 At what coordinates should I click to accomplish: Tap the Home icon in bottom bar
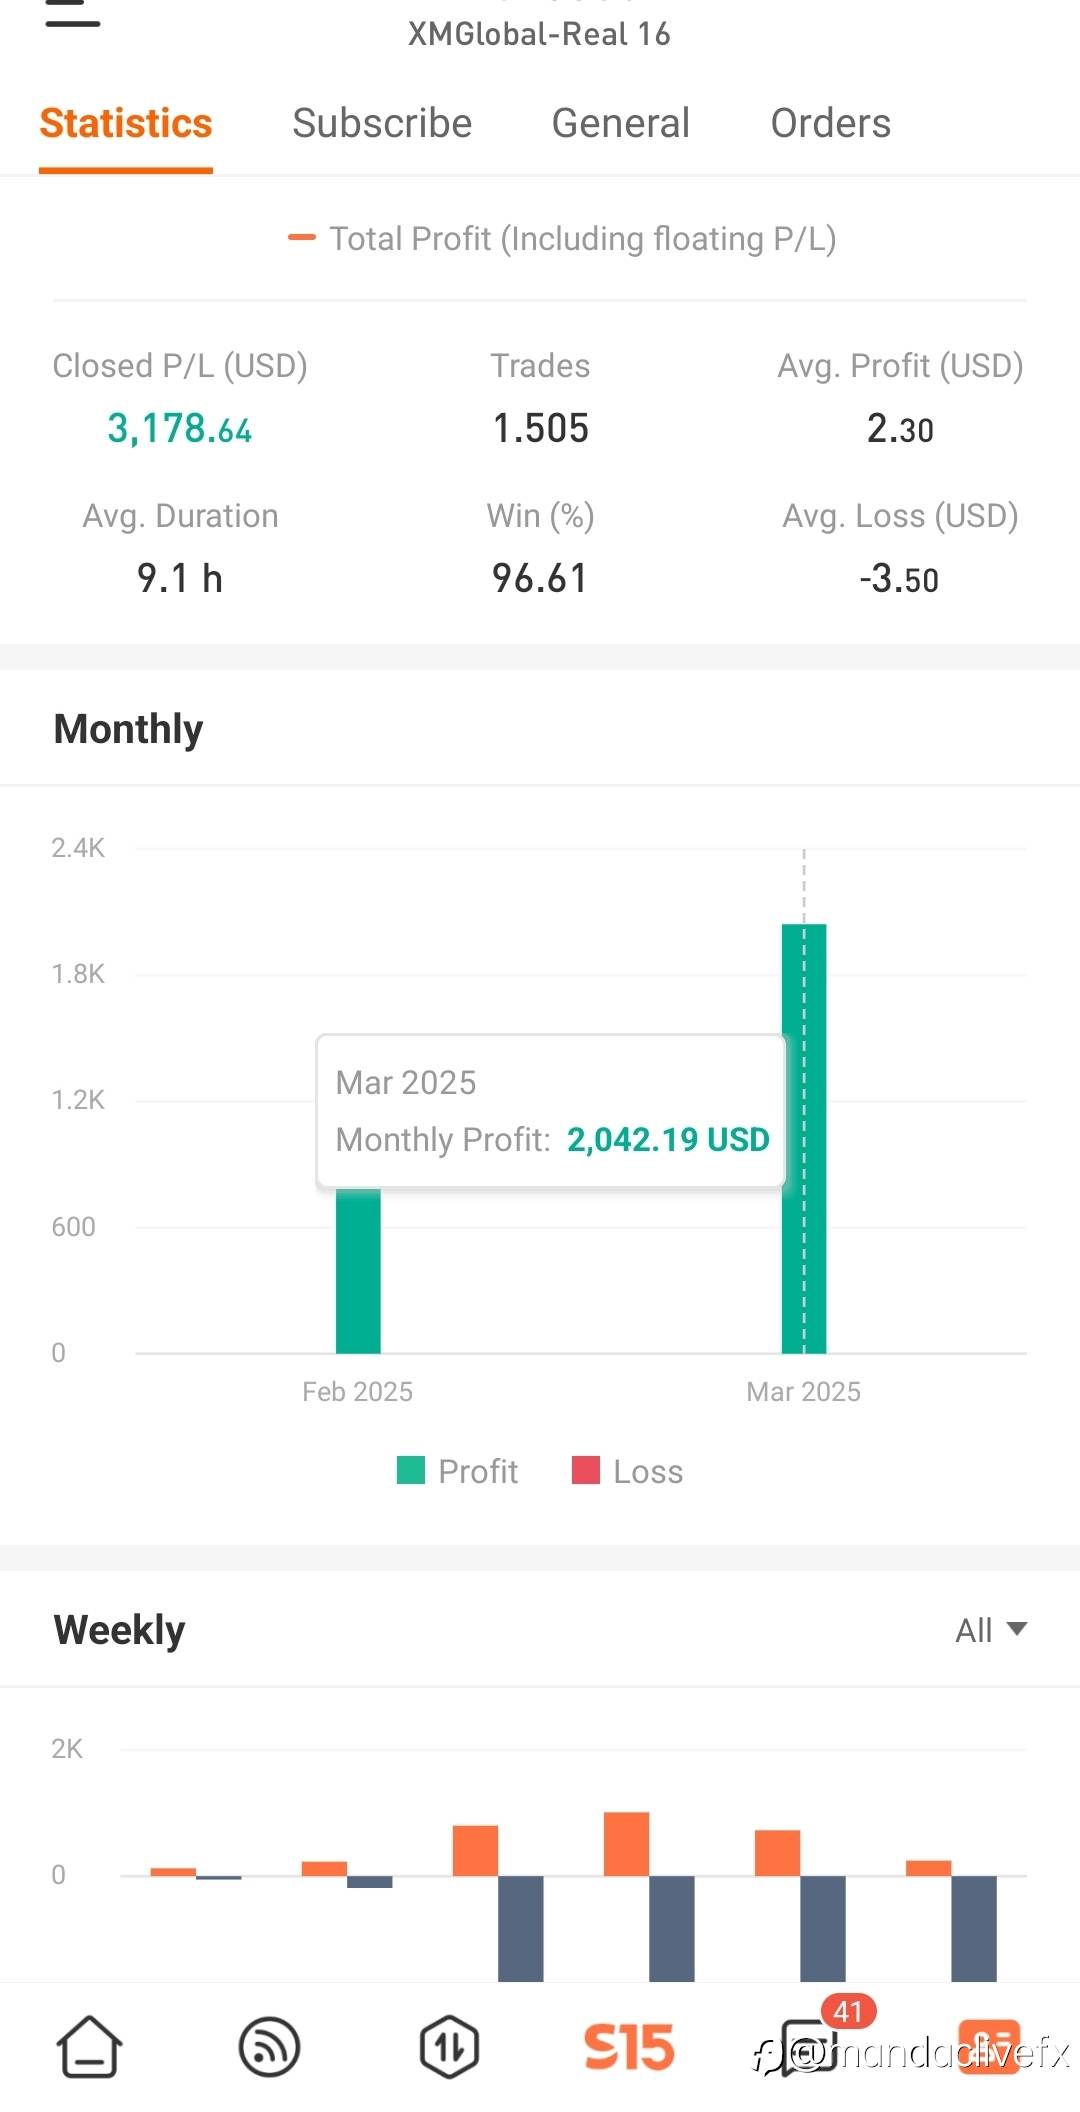89,2046
